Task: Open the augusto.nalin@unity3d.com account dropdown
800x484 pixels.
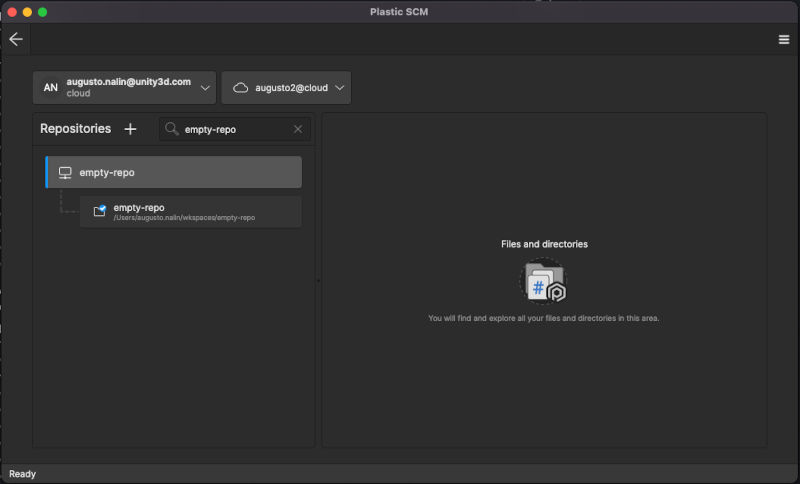Action: click(124, 88)
